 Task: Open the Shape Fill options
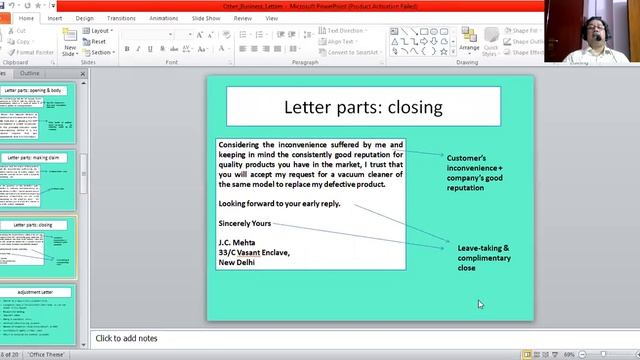[x=524, y=31]
